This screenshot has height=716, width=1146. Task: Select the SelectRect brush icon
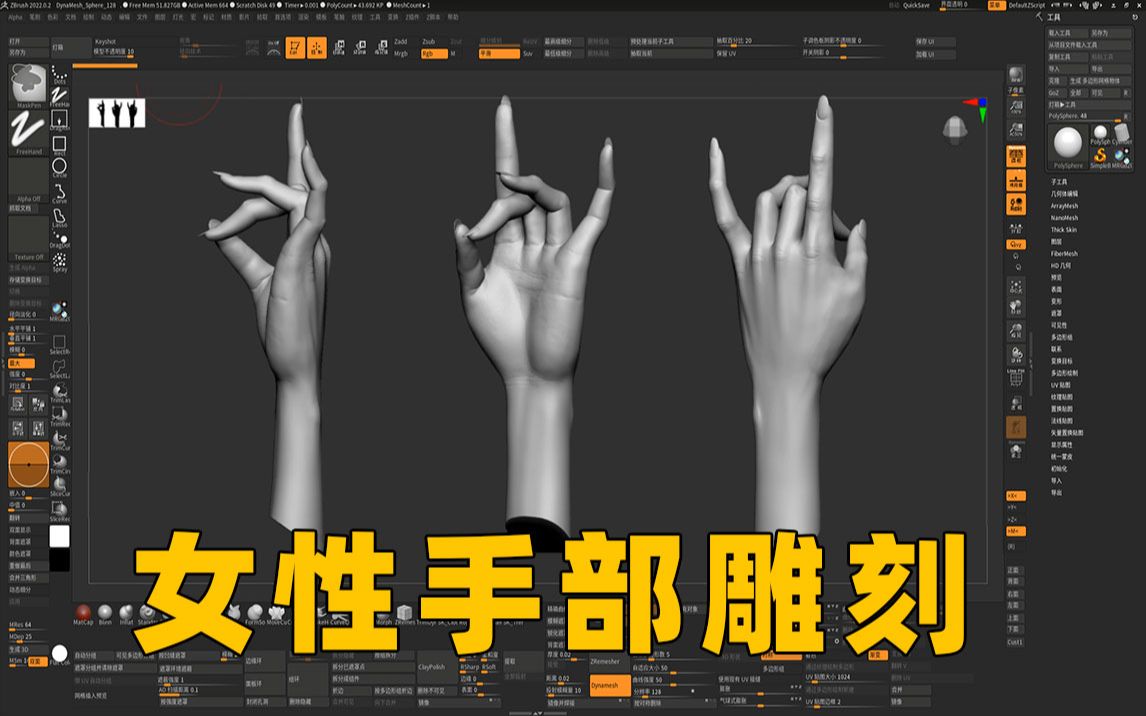click(x=59, y=345)
